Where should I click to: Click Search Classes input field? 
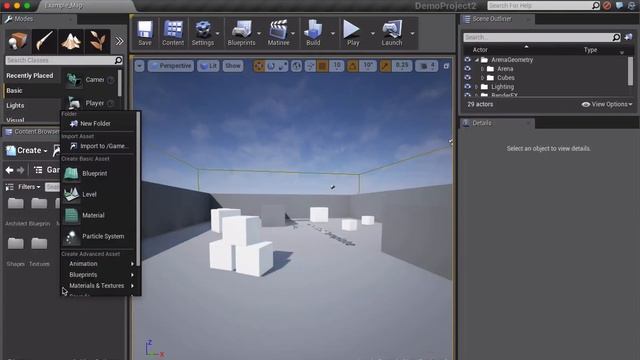click(x=64, y=60)
